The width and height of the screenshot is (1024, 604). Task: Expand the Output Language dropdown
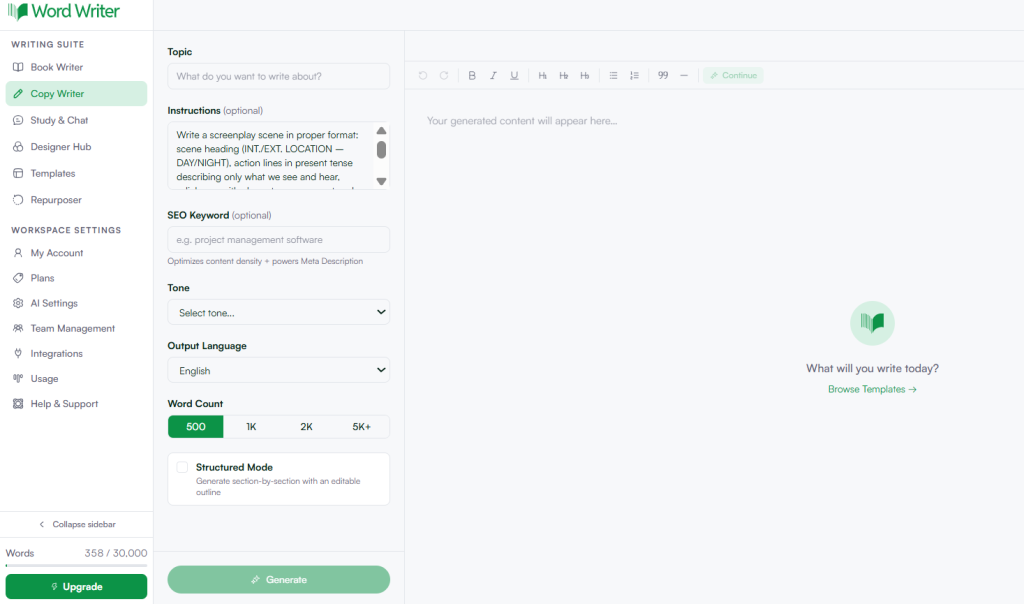click(x=278, y=370)
